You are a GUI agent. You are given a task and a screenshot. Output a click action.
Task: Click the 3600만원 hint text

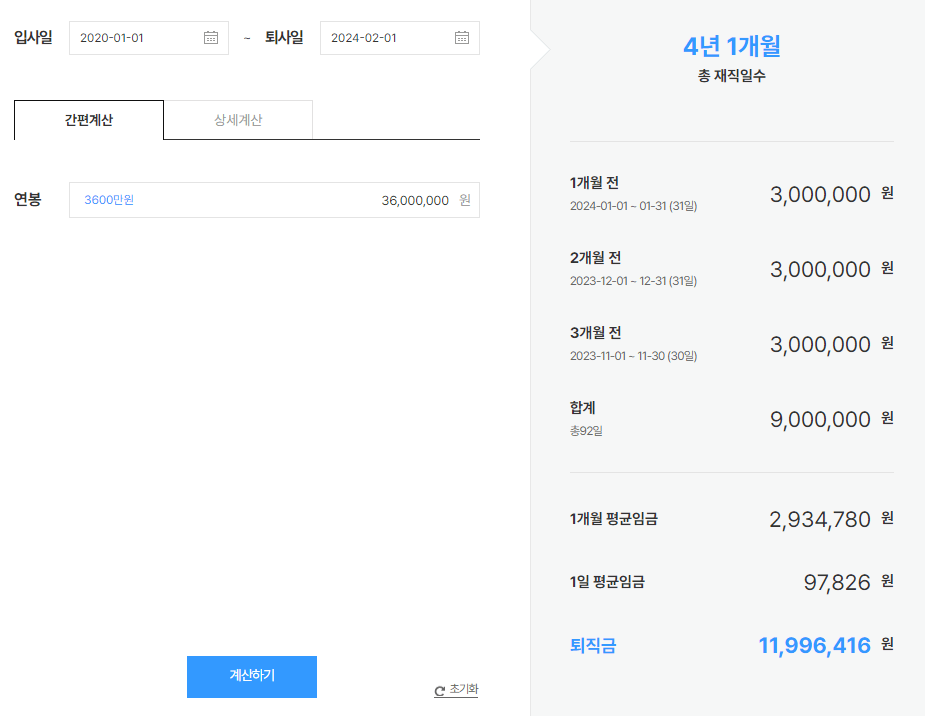(109, 200)
